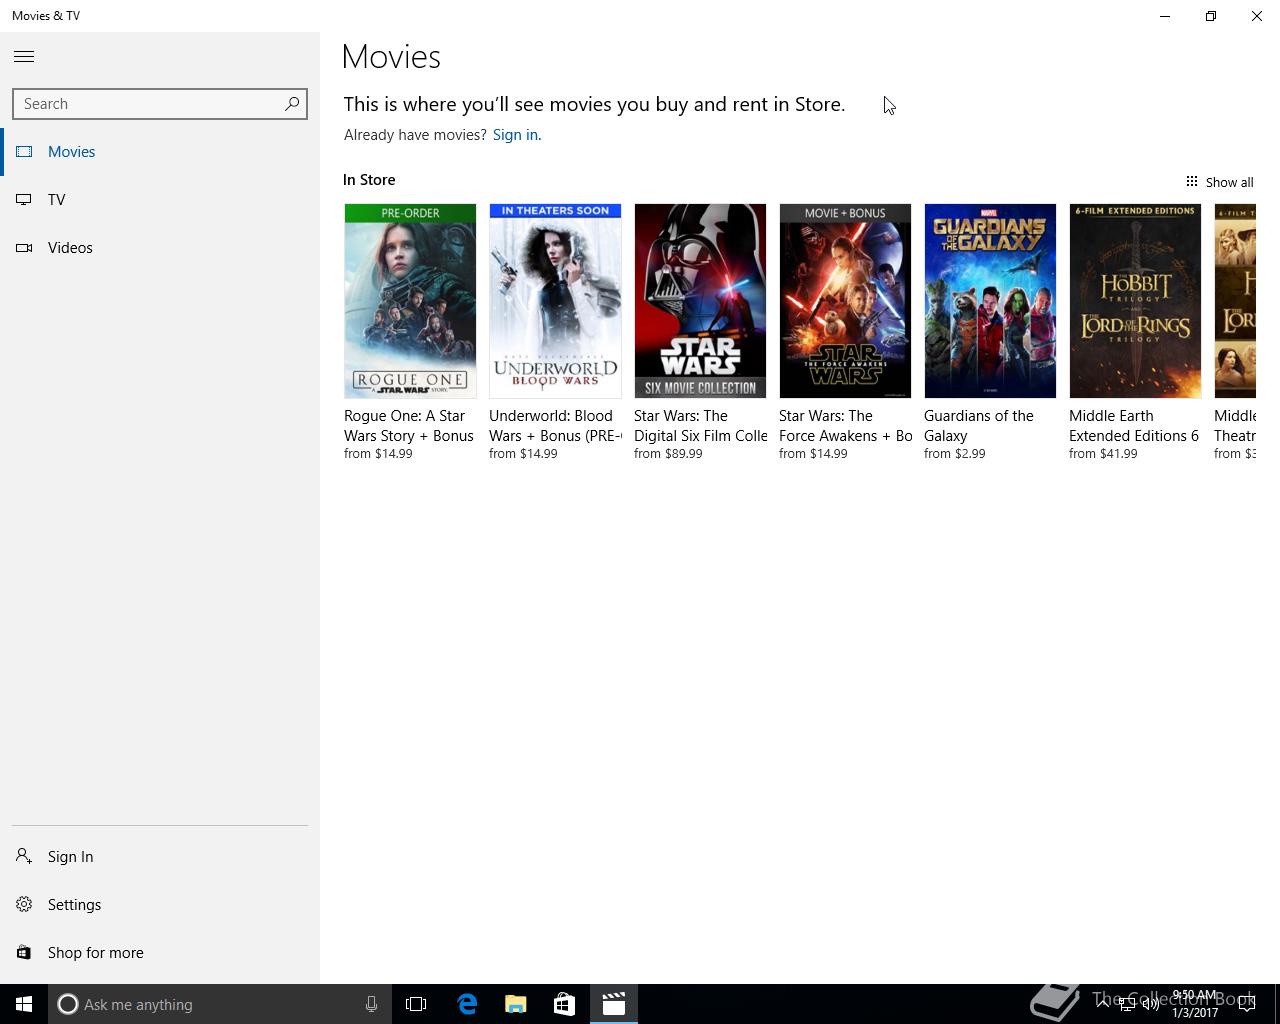Viewport: 1280px width, 1024px height.
Task: Open the Videos section
Action: [160, 248]
